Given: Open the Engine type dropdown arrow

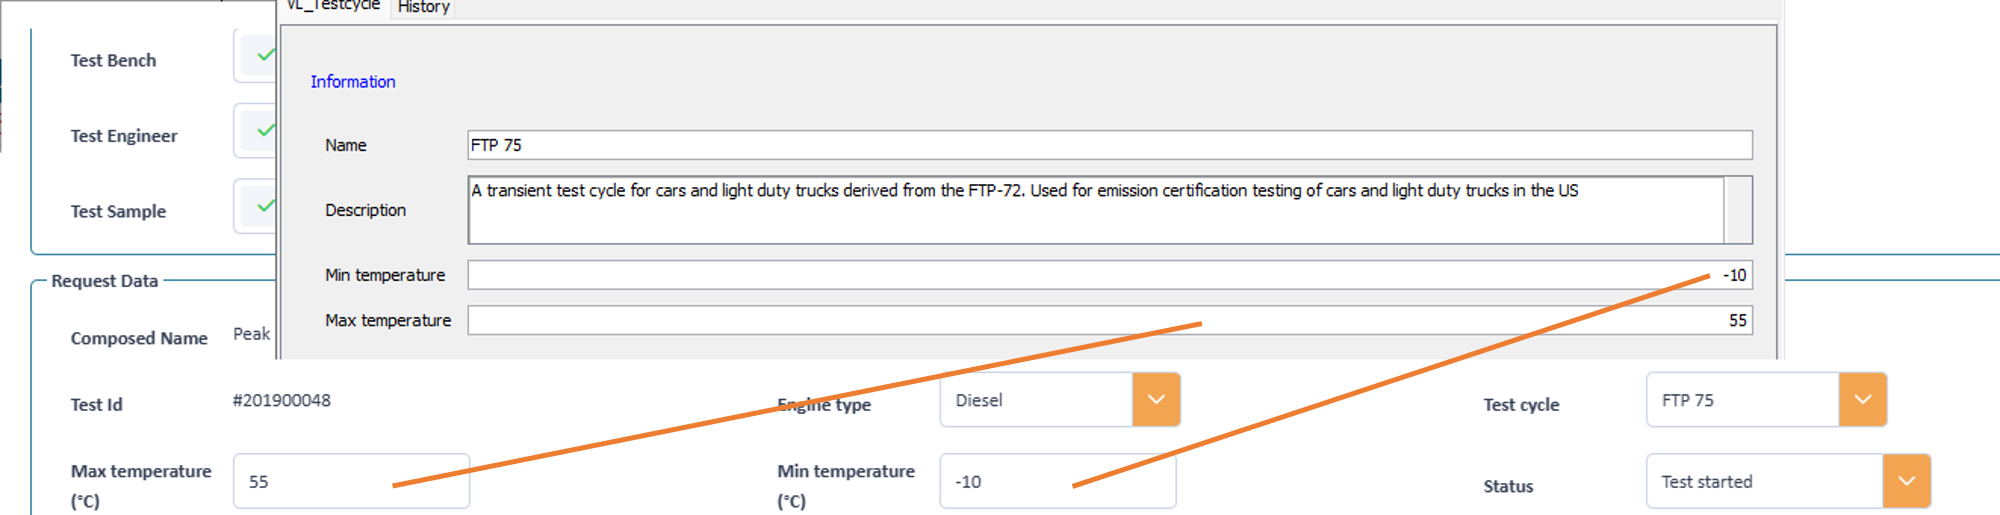Looking at the screenshot, I should tap(1156, 399).
